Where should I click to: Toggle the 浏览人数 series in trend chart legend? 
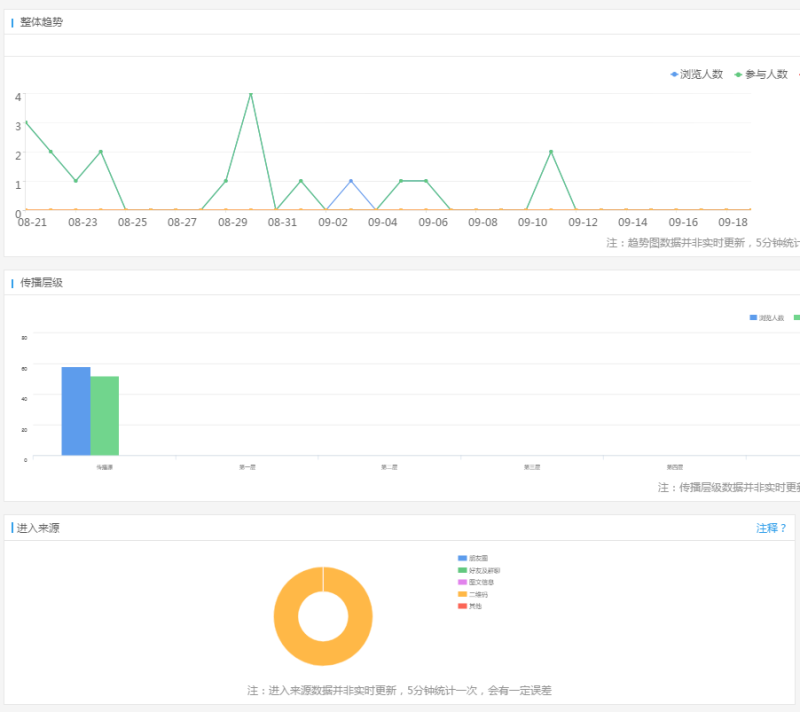(696, 74)
